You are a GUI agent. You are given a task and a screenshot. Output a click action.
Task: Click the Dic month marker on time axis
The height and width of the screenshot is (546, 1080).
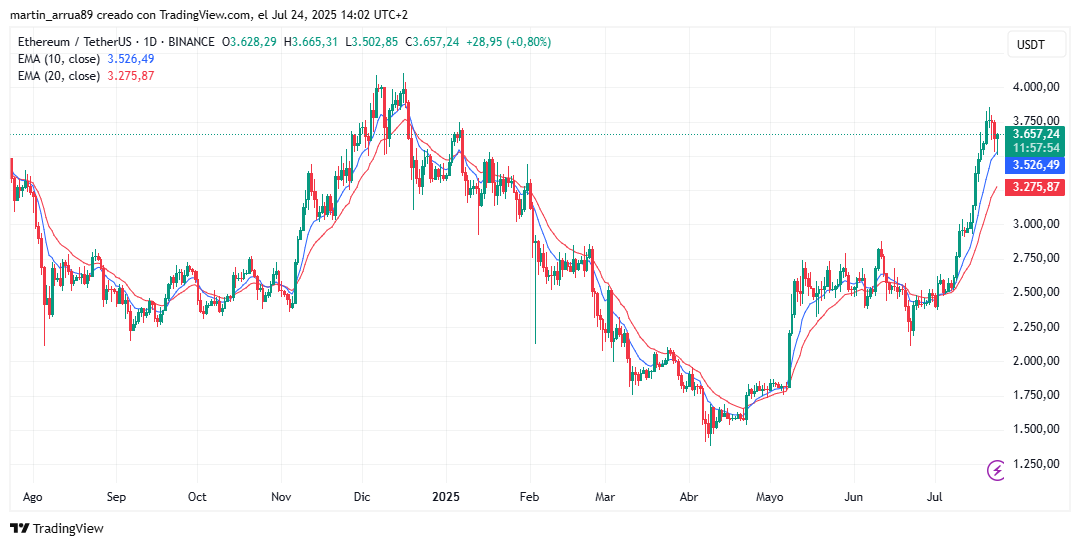362,496
